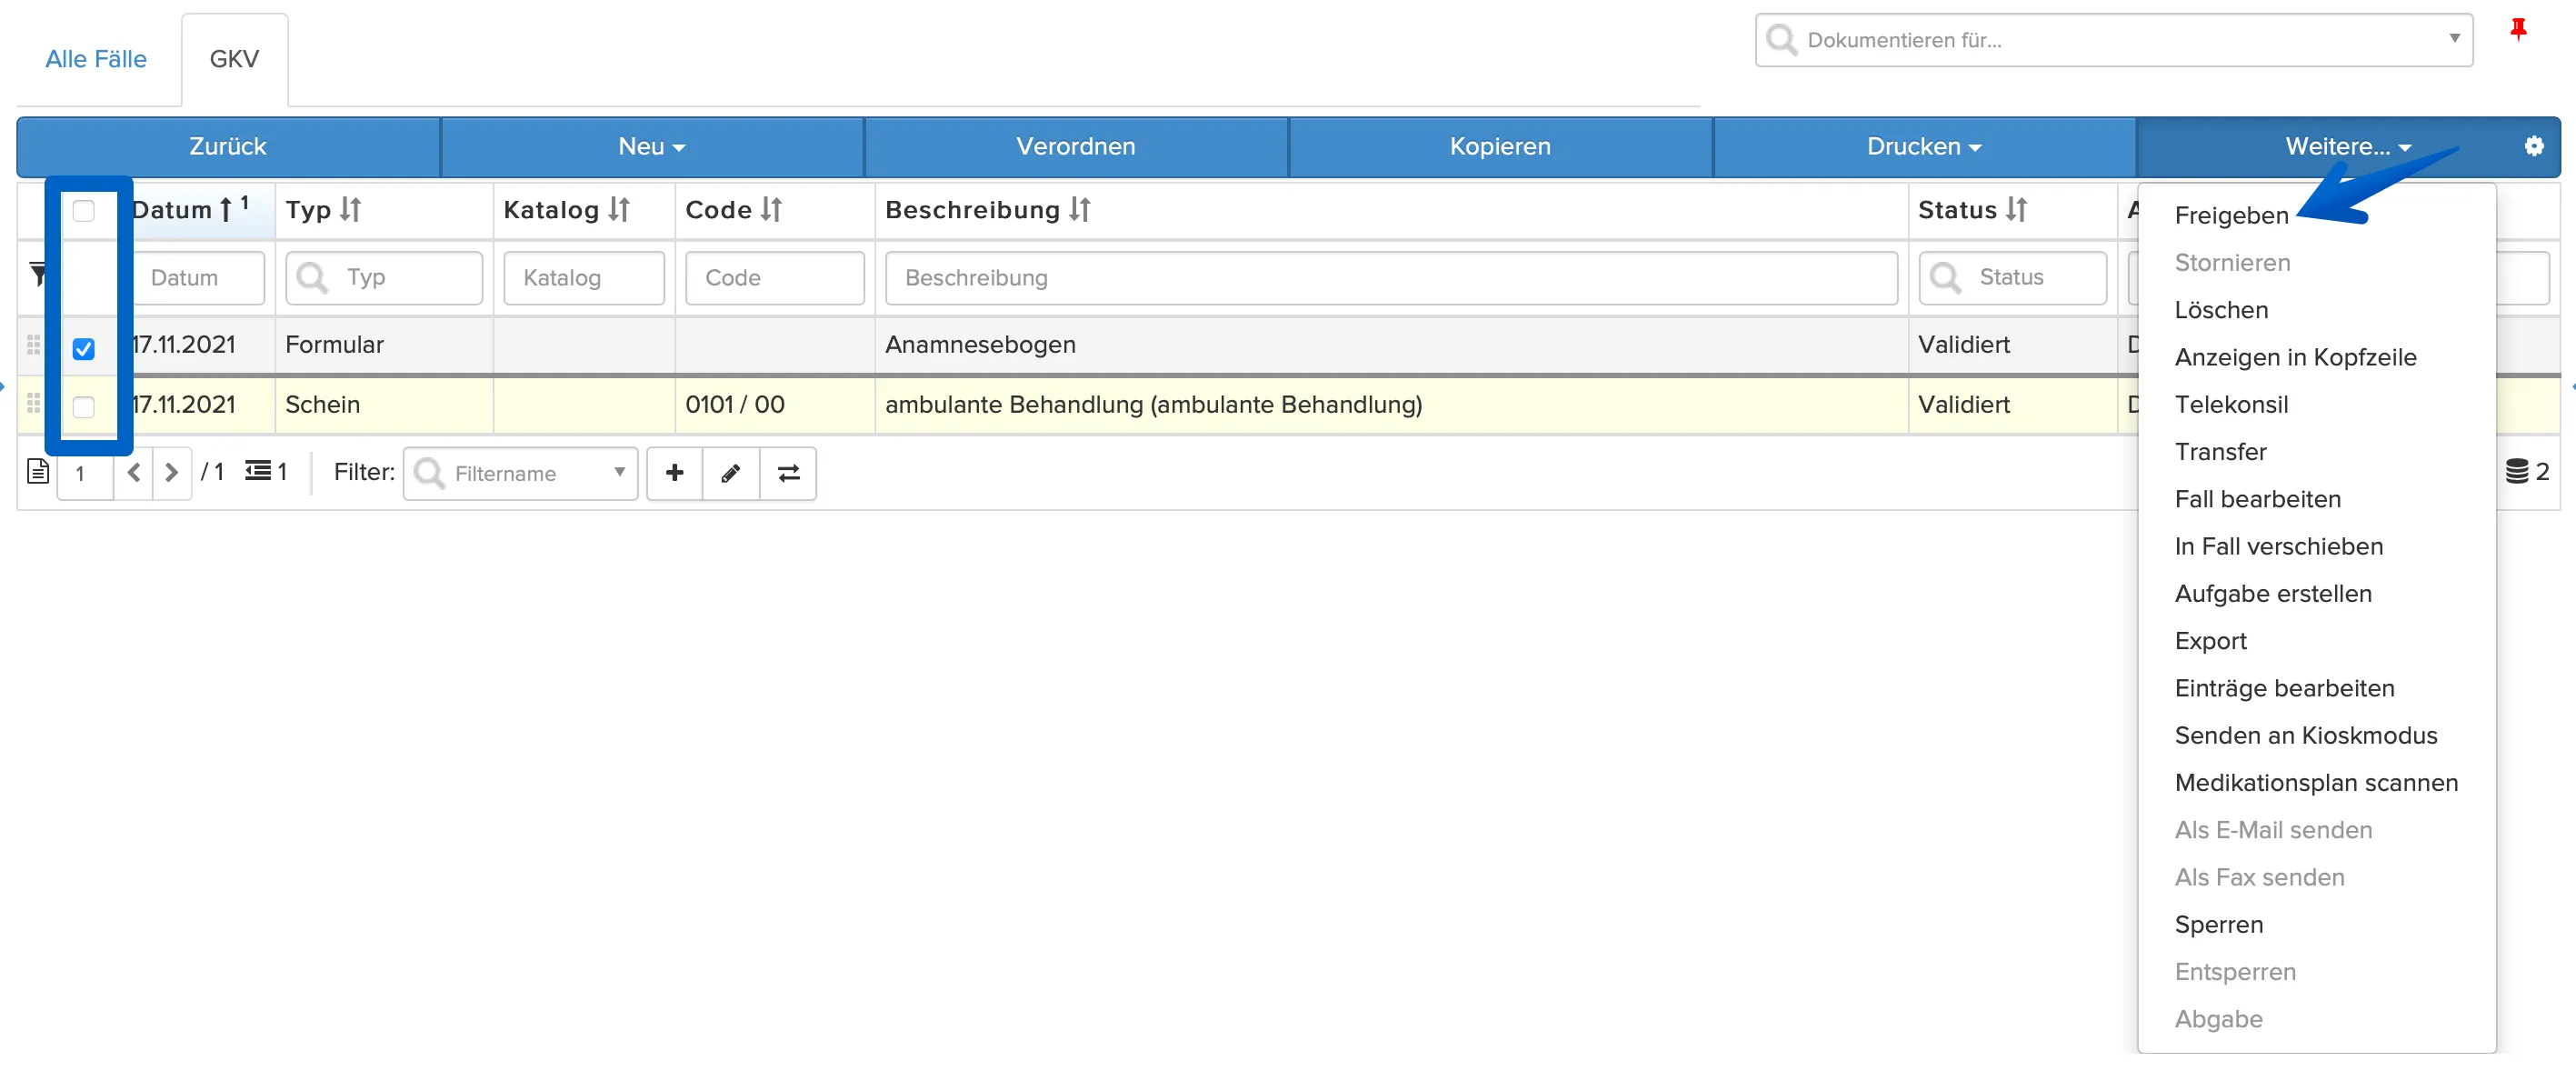Choose Freigeben from the menu
2576x1071 pixels.
tap(2231, 215)
